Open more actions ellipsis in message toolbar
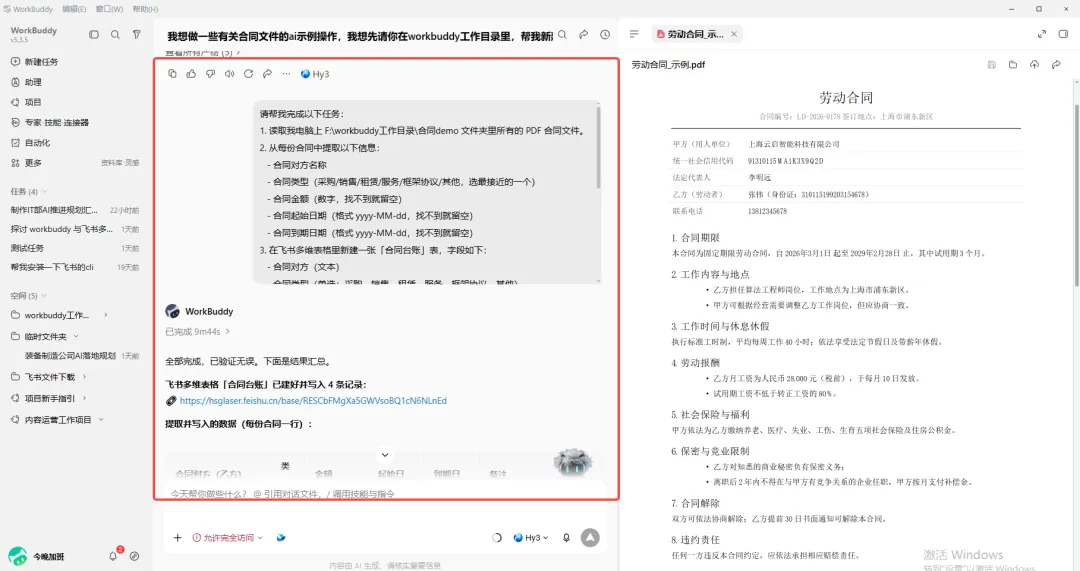 pos(287,74)
